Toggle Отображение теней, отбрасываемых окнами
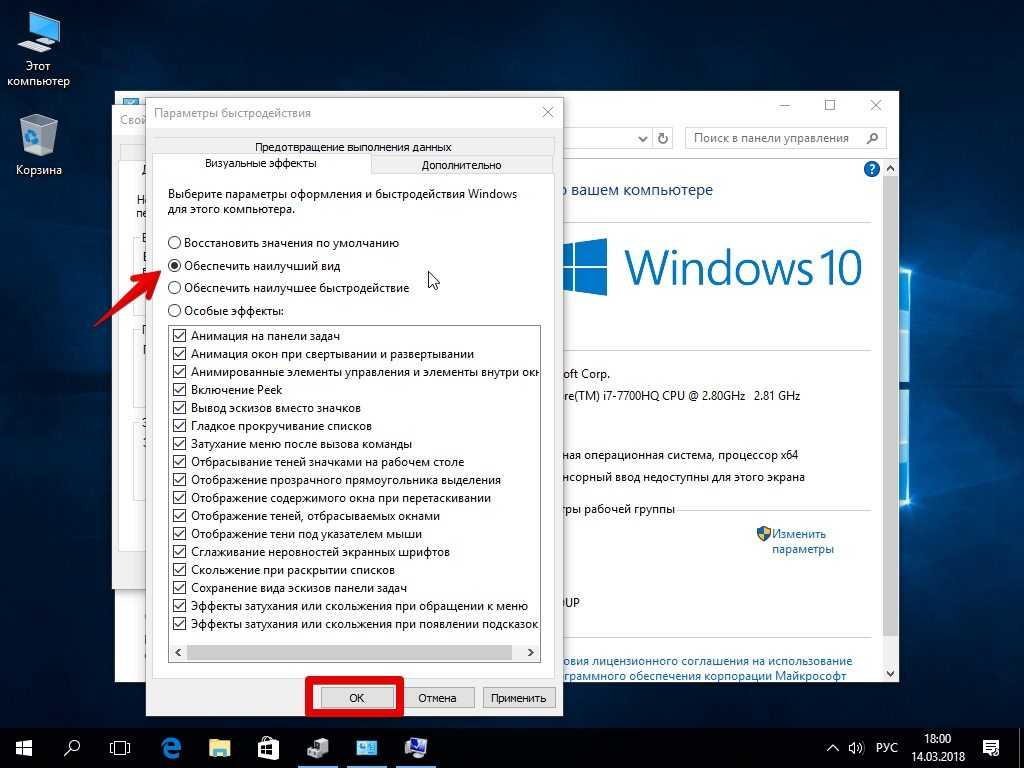Screen dimensions: 1024x768 click(x=180, y=516)
